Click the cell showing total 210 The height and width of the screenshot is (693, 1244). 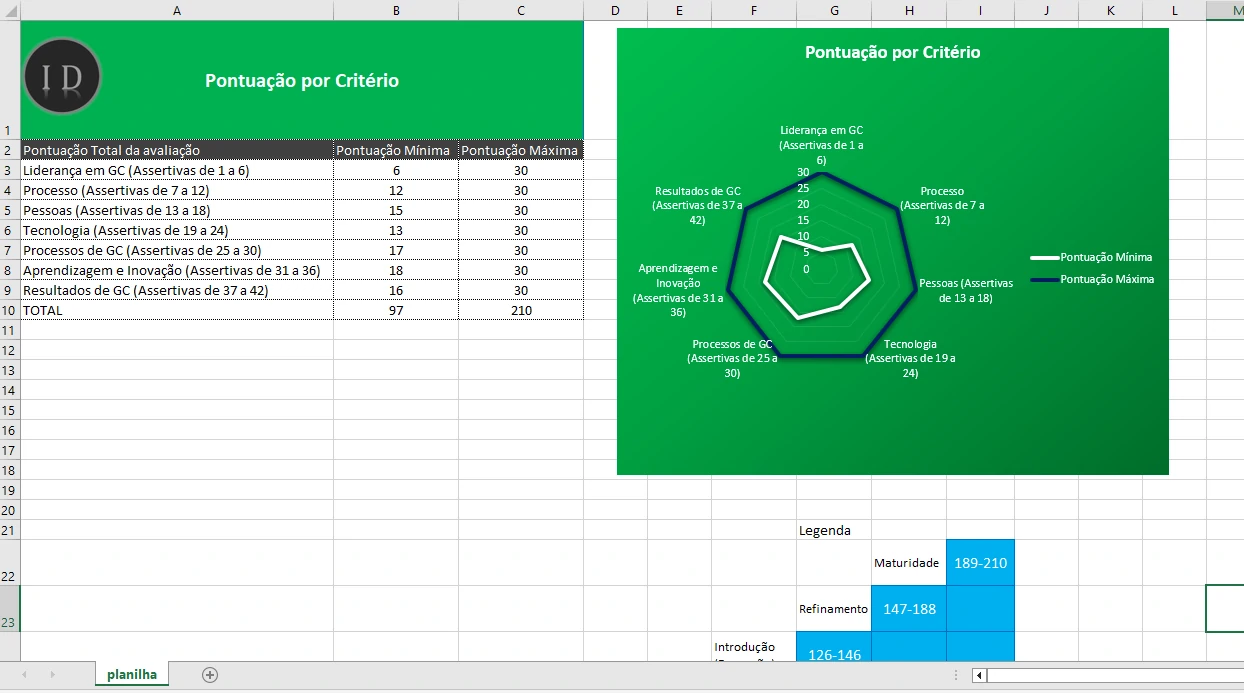click(x=520, y=310)
